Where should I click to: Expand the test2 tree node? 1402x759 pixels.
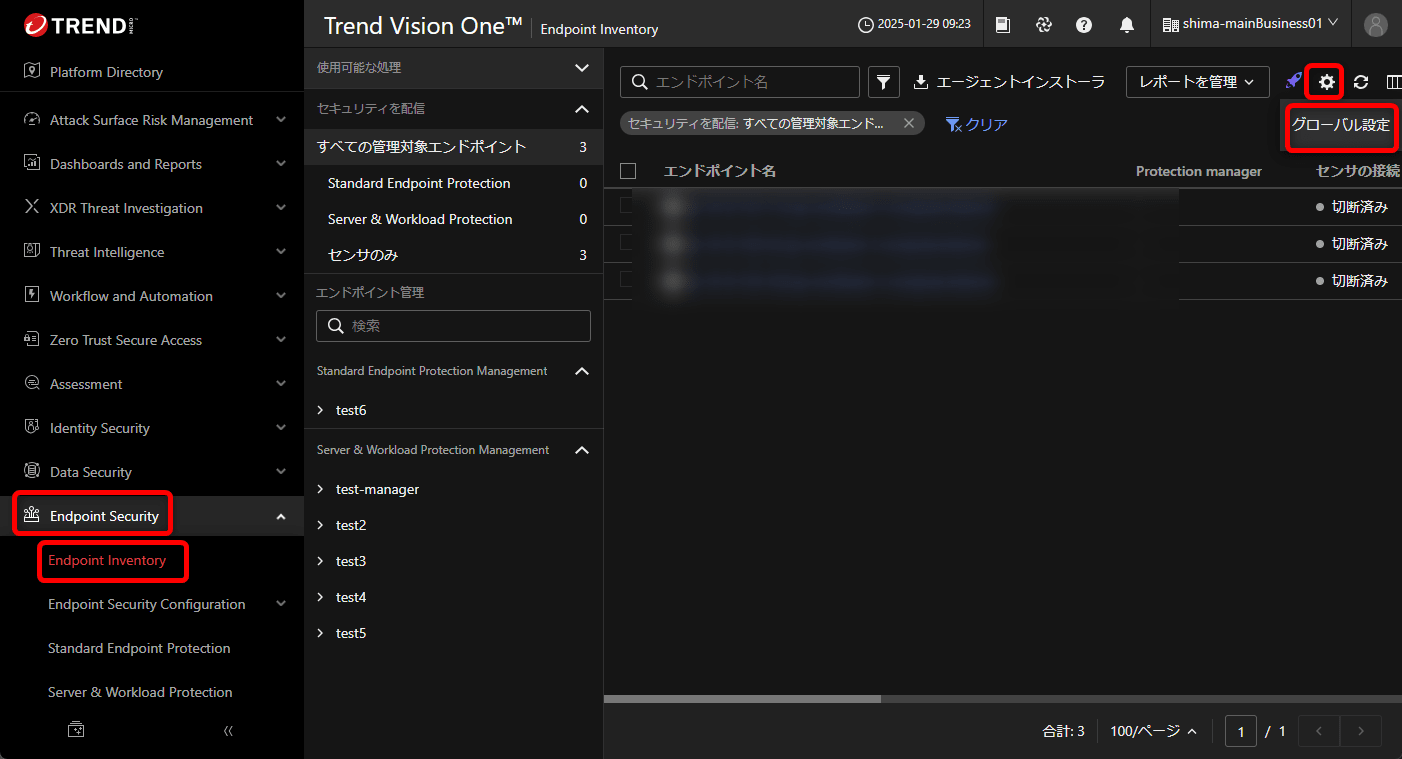pos(320,525)
